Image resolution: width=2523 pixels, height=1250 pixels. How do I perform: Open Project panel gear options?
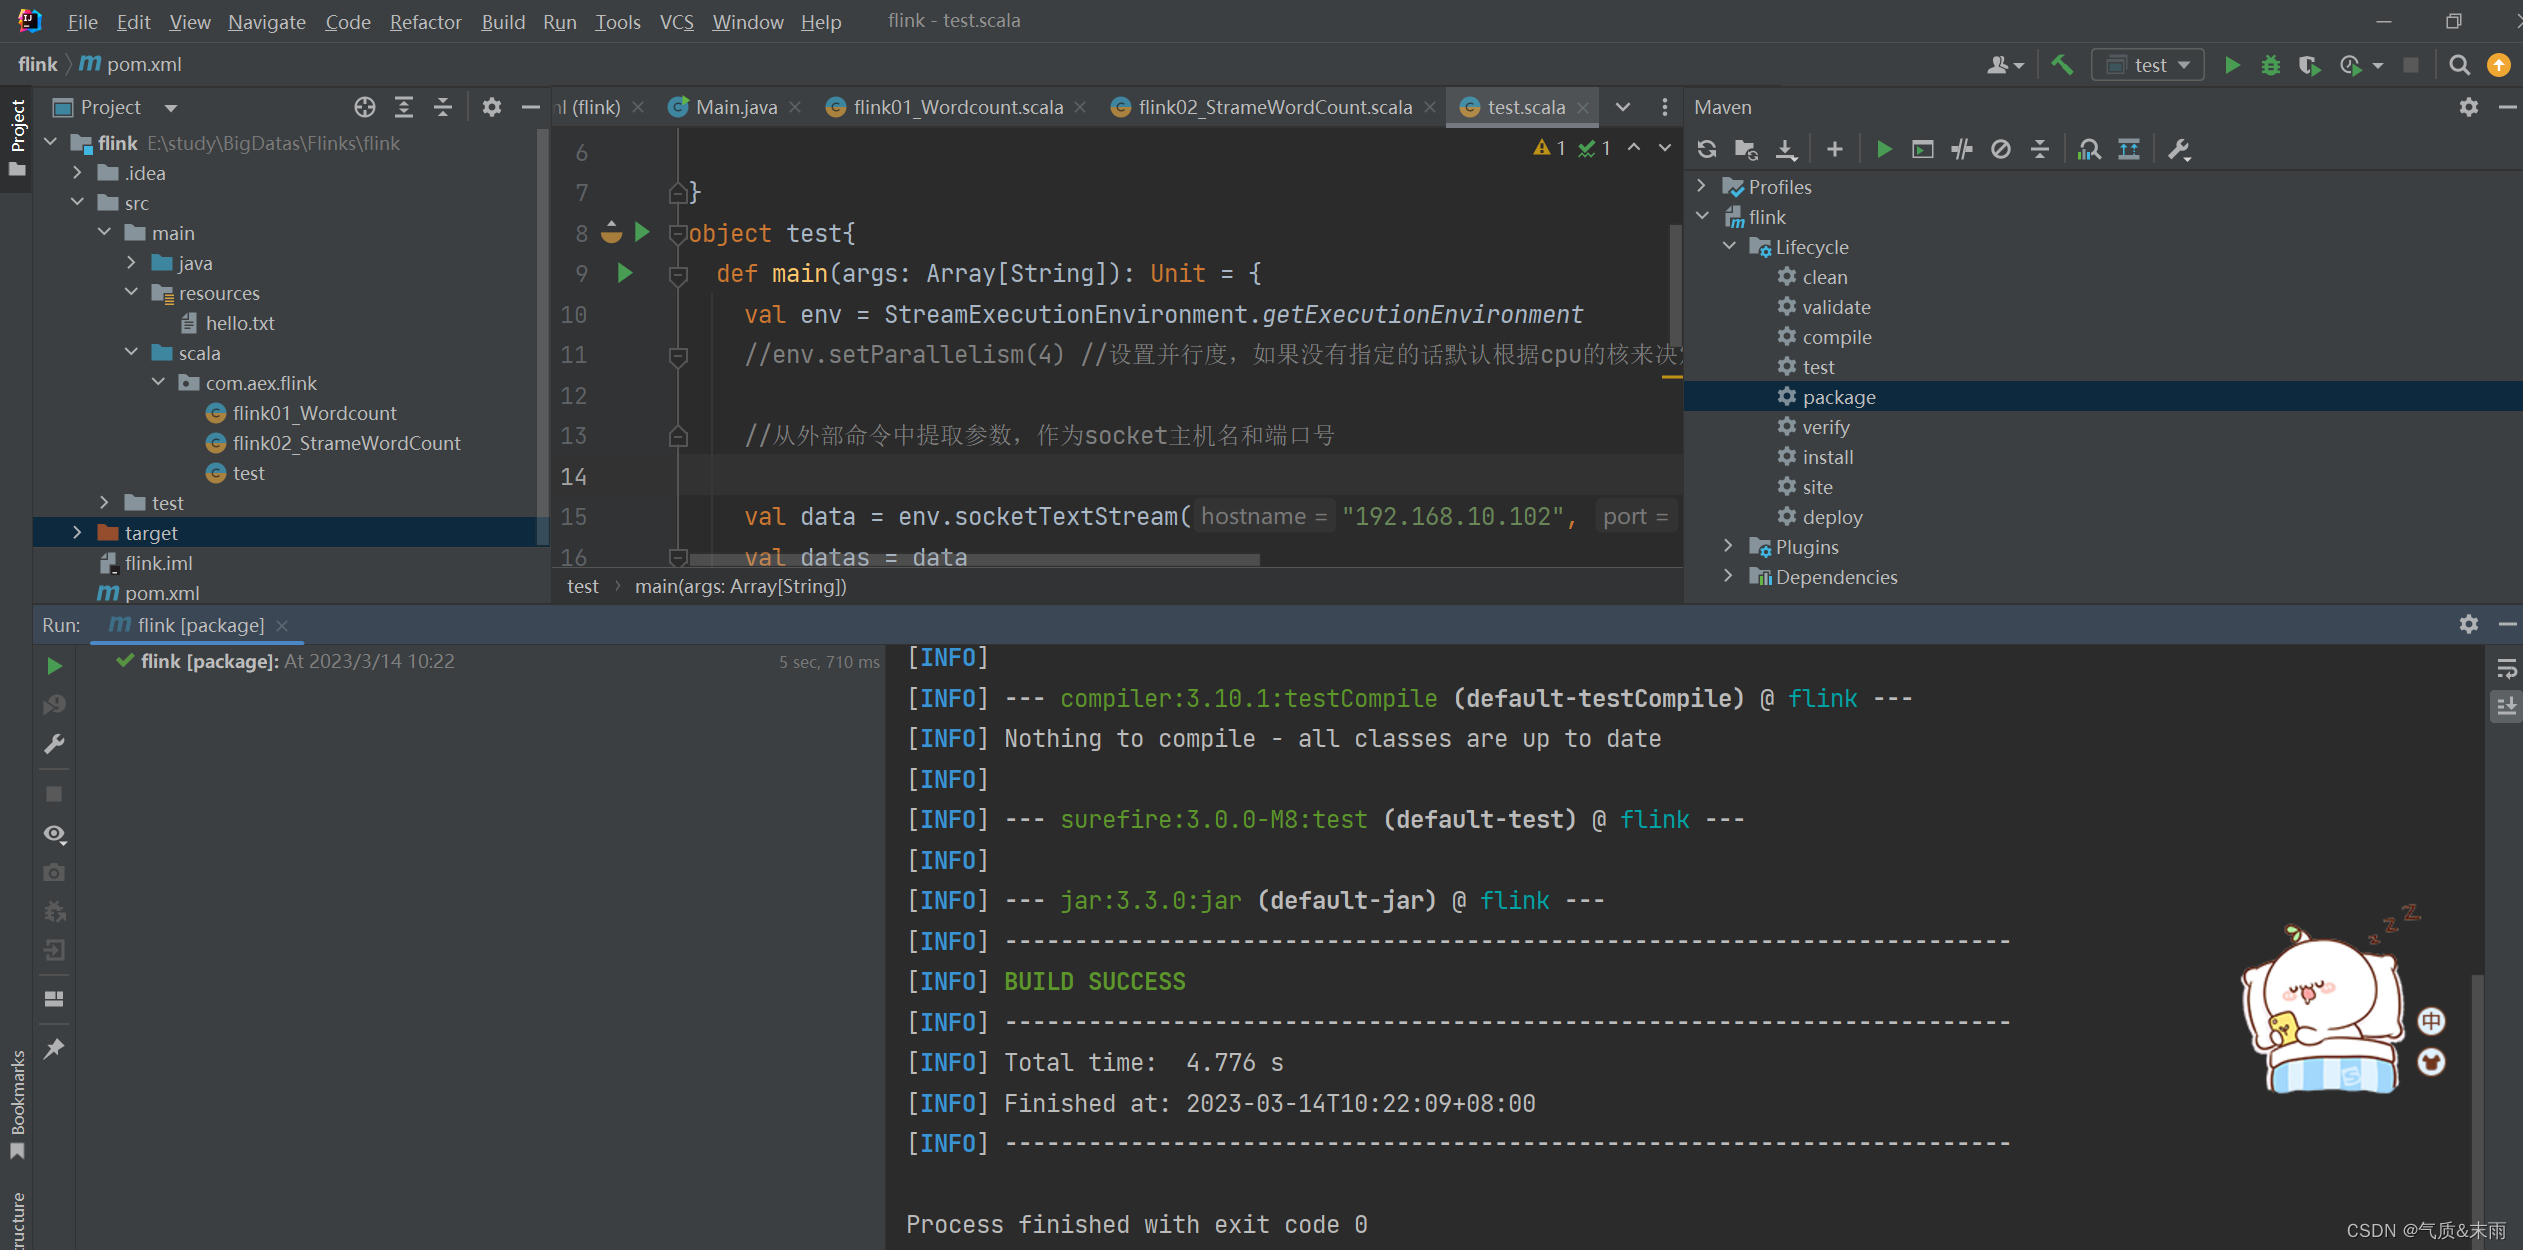(x=491, y=107)
